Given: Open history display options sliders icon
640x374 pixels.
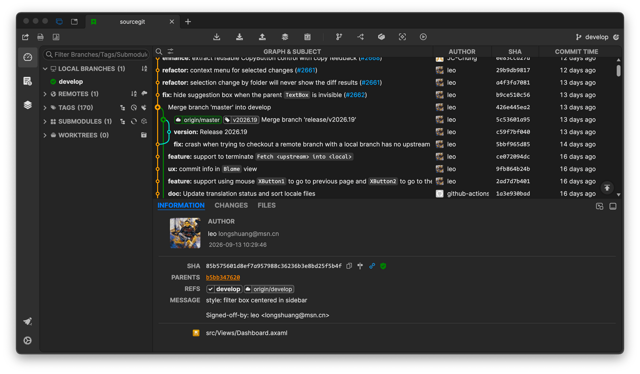Looking at the screenshot, I should pyautogui.click(x=171, y=51).
